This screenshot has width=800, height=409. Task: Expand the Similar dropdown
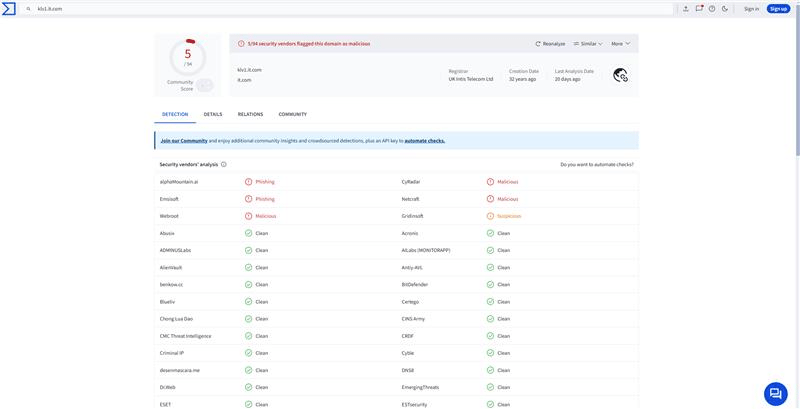click(588, 44)
